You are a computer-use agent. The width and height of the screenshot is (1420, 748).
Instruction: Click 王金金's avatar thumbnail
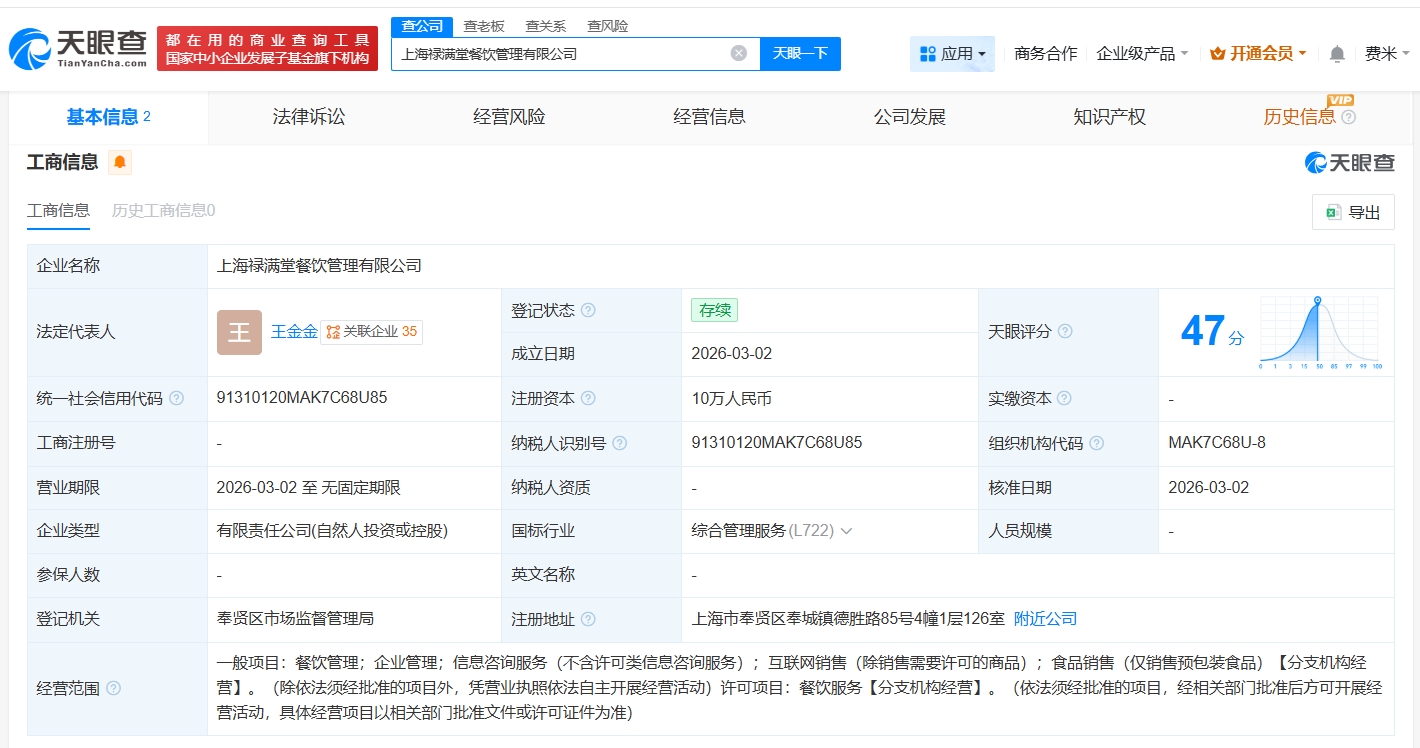point(238,331)
